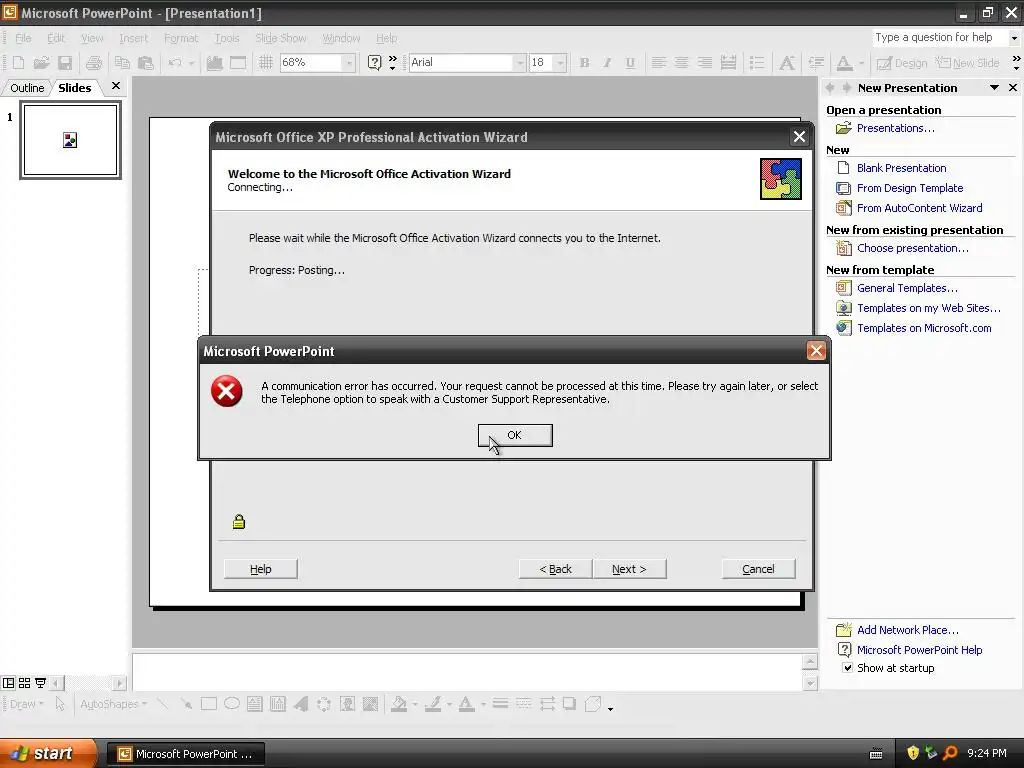
Task: Open the font size 18 dropdown
Action: (x=560, y=63)
